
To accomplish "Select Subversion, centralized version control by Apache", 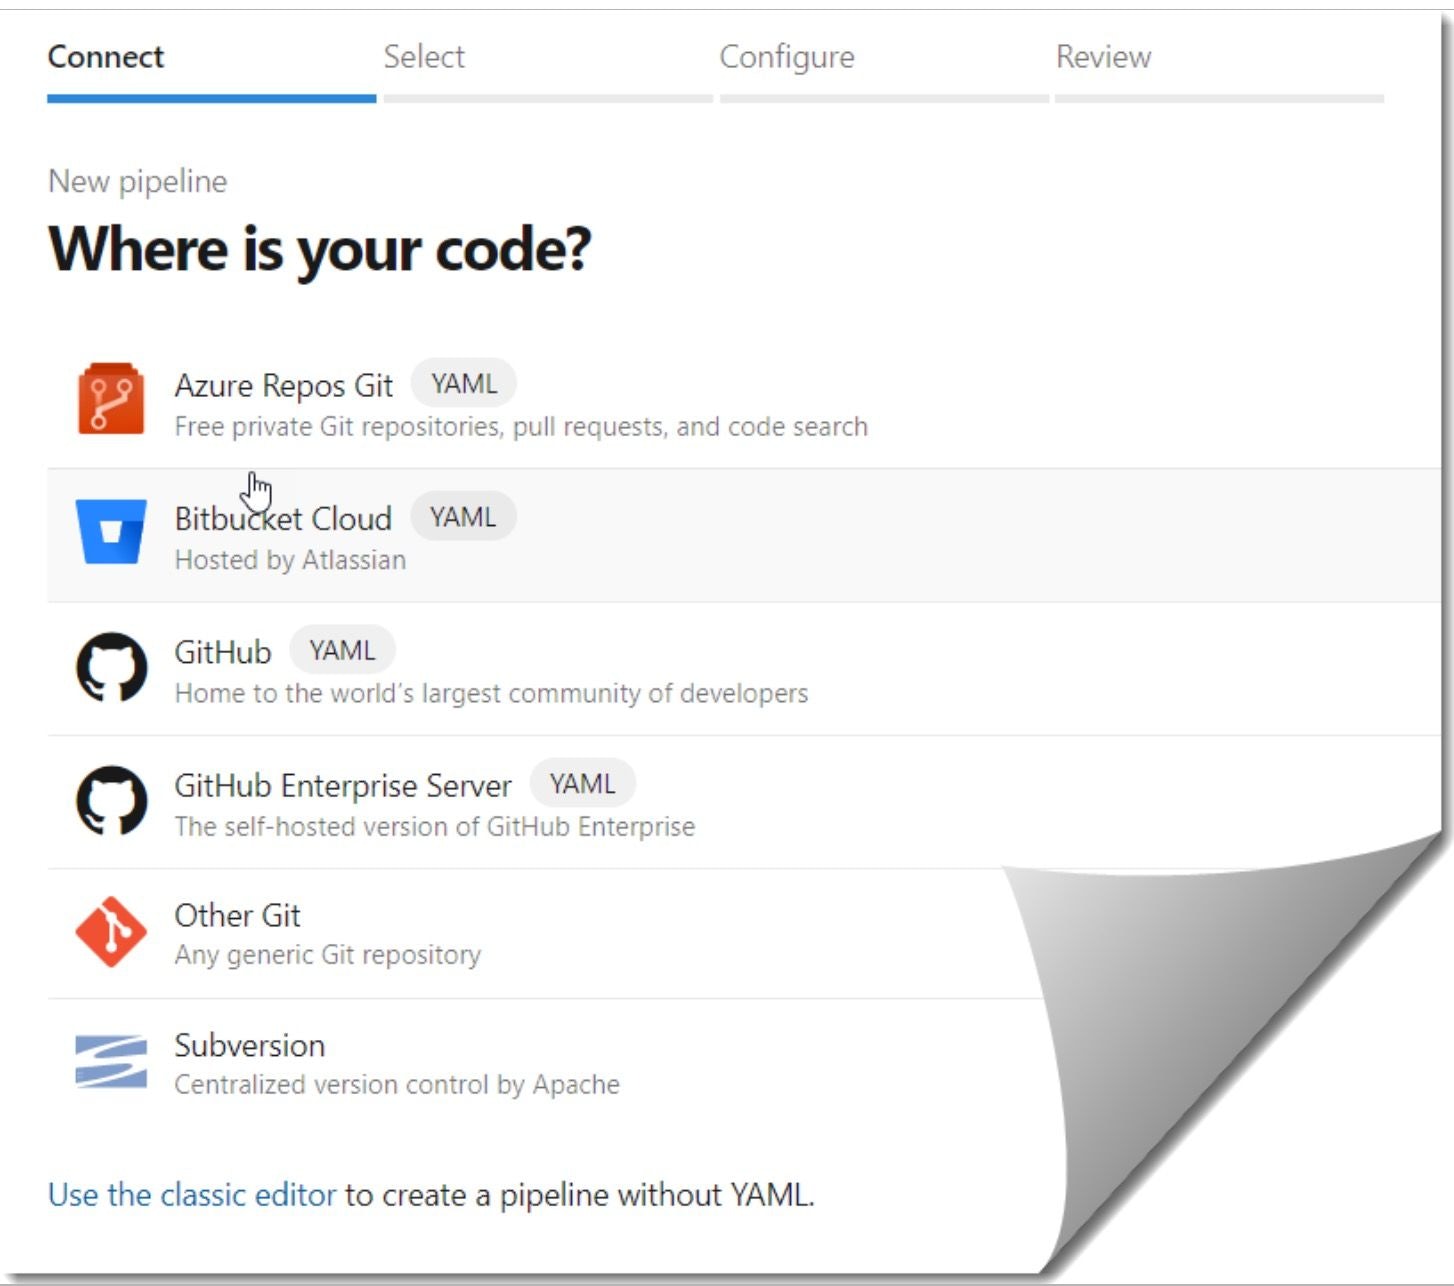I will point(249,1045).
